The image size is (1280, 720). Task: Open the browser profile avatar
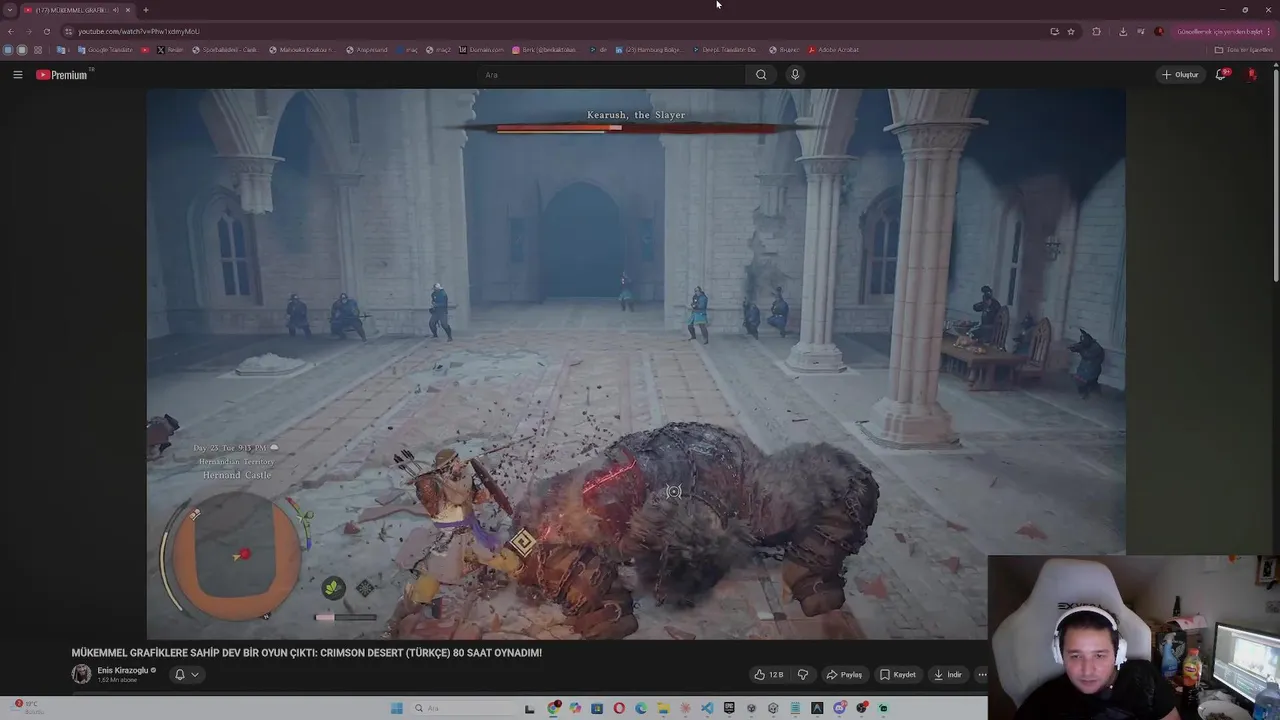coord(1159,31)
